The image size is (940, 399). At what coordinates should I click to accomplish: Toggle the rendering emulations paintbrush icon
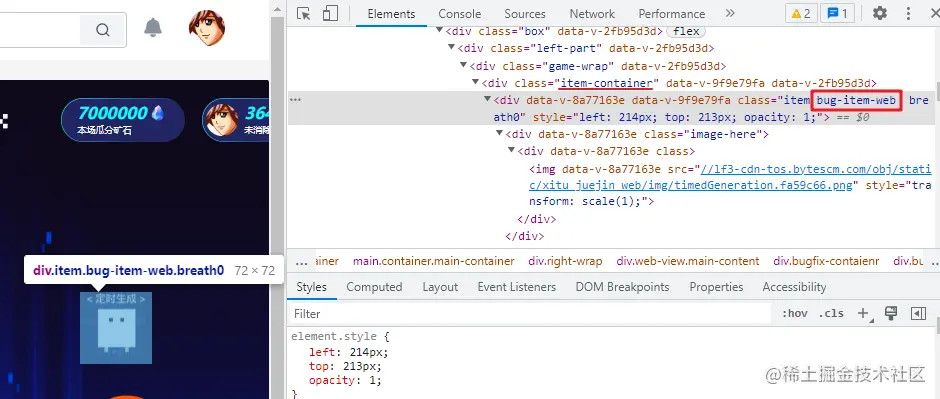(x=891, y=313)
